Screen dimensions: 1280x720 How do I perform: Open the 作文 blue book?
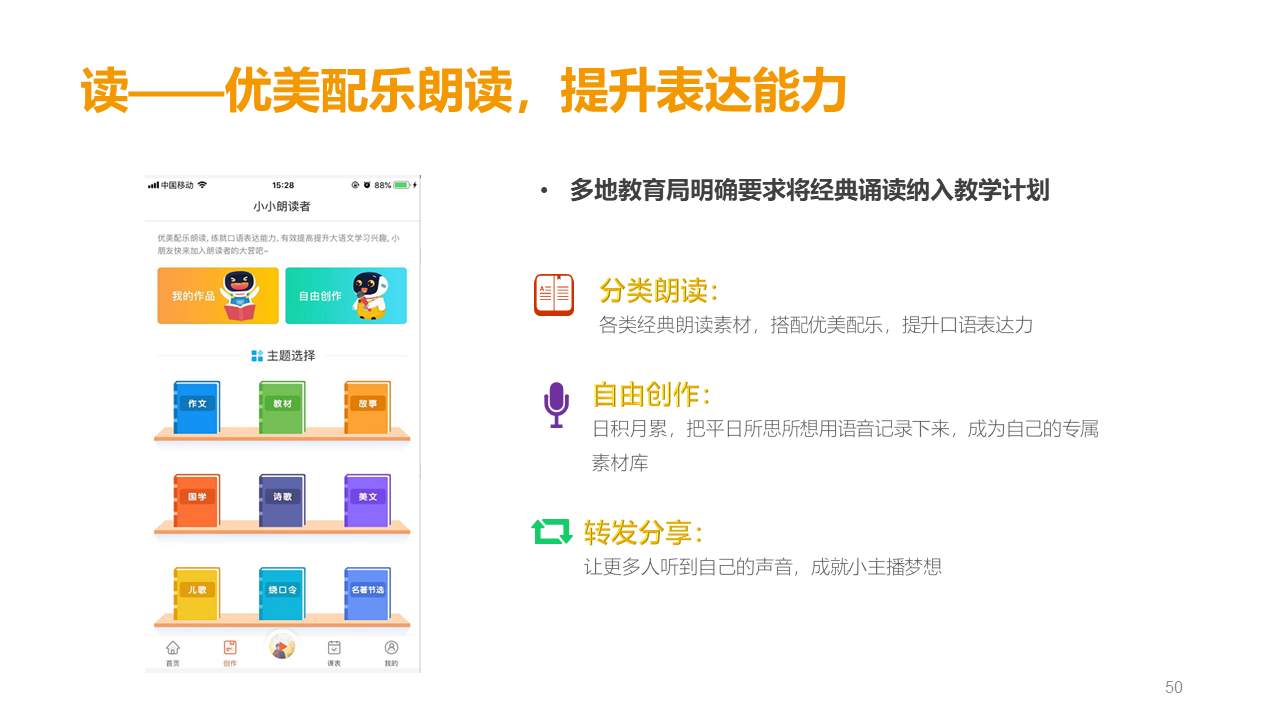197,406
